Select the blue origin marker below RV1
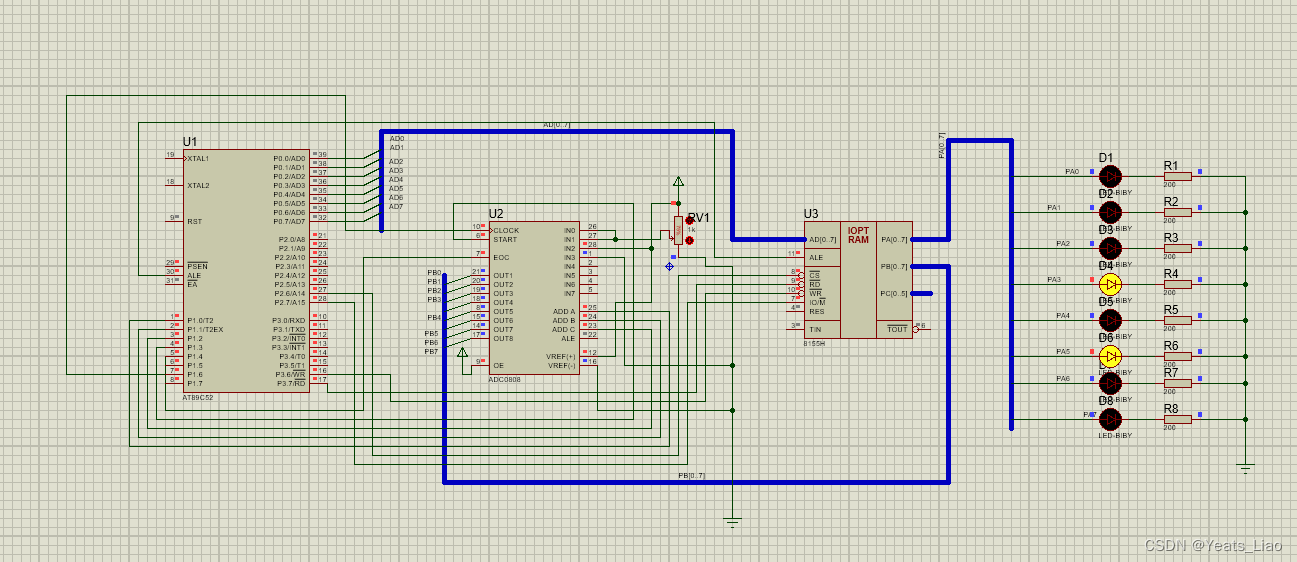This screenshot has width=1297, height=562. tap(669, 267)
